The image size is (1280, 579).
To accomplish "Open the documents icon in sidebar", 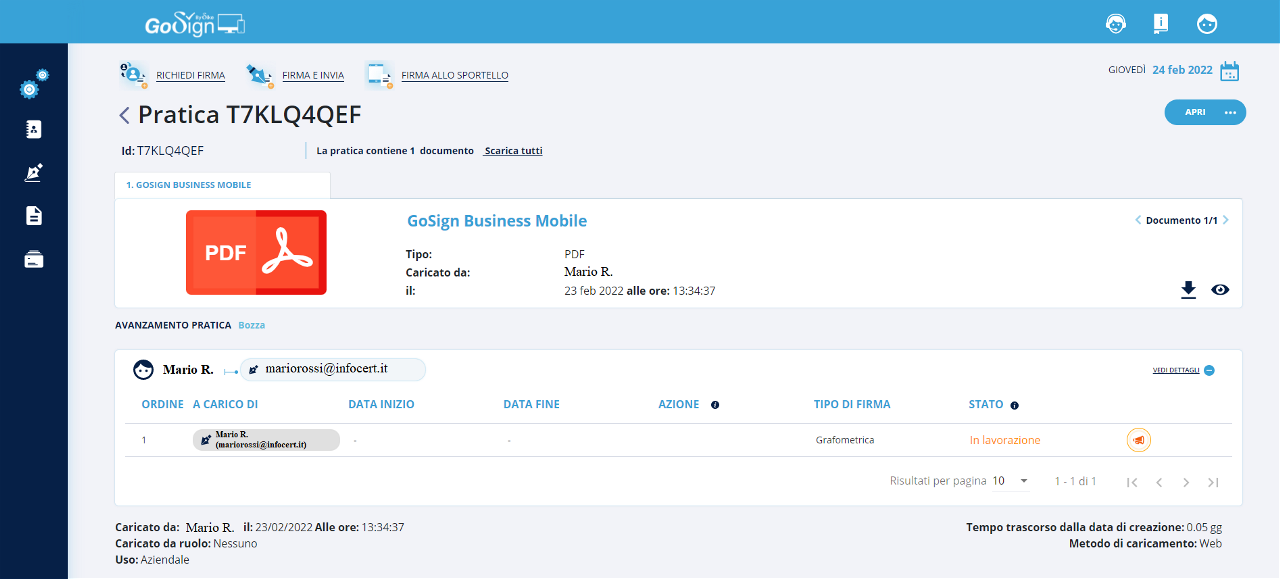I will (34, 216).
